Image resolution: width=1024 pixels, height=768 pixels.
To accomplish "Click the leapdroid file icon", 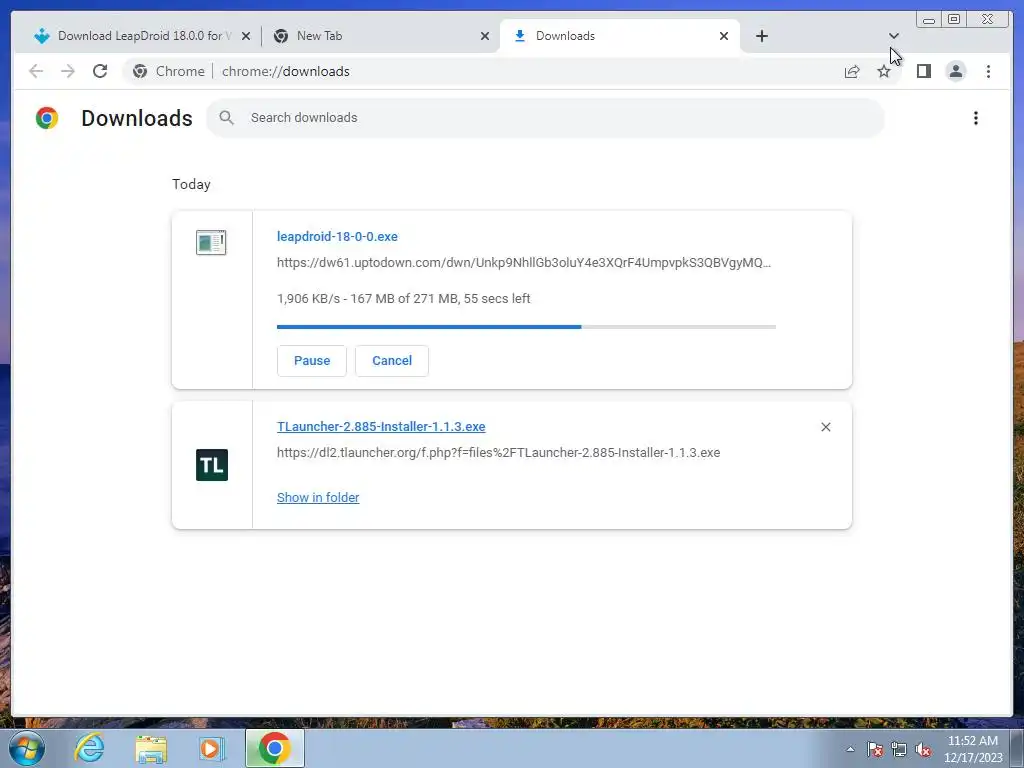I will pos(211,242).
